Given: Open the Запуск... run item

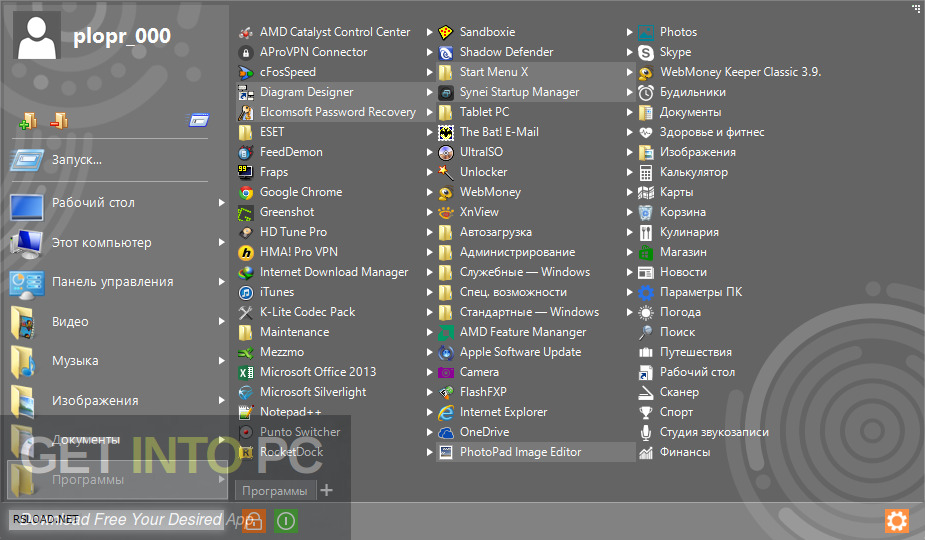Looking at the screenshot, I should point(109,160).
